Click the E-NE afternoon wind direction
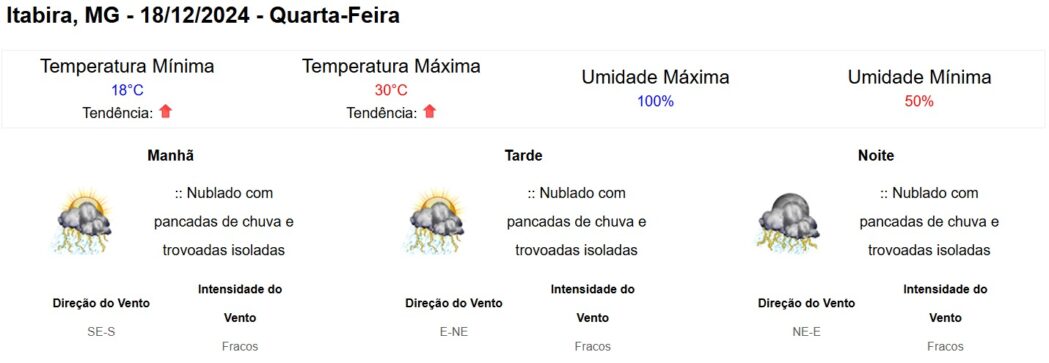 454,332
